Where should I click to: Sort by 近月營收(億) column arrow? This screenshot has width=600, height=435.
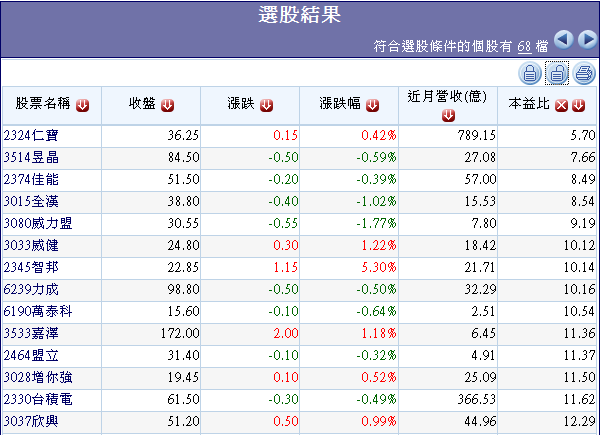448,115
